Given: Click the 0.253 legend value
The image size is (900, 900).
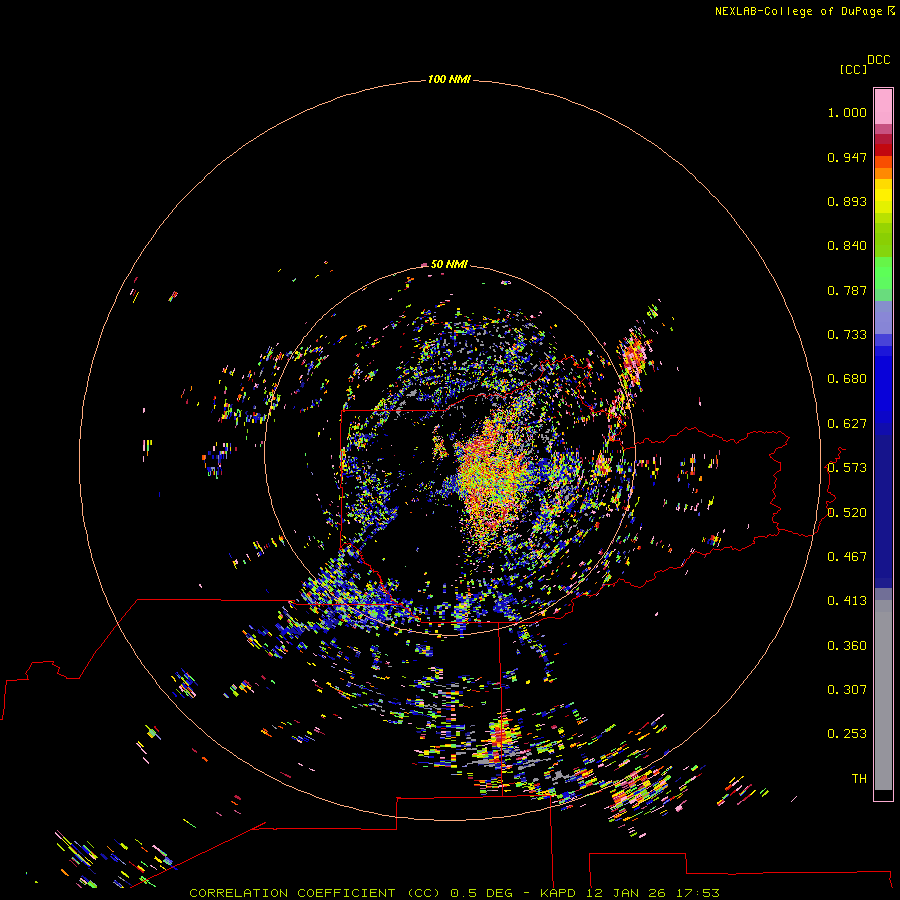Looking at the screenshot, I should tap(847, 734).
